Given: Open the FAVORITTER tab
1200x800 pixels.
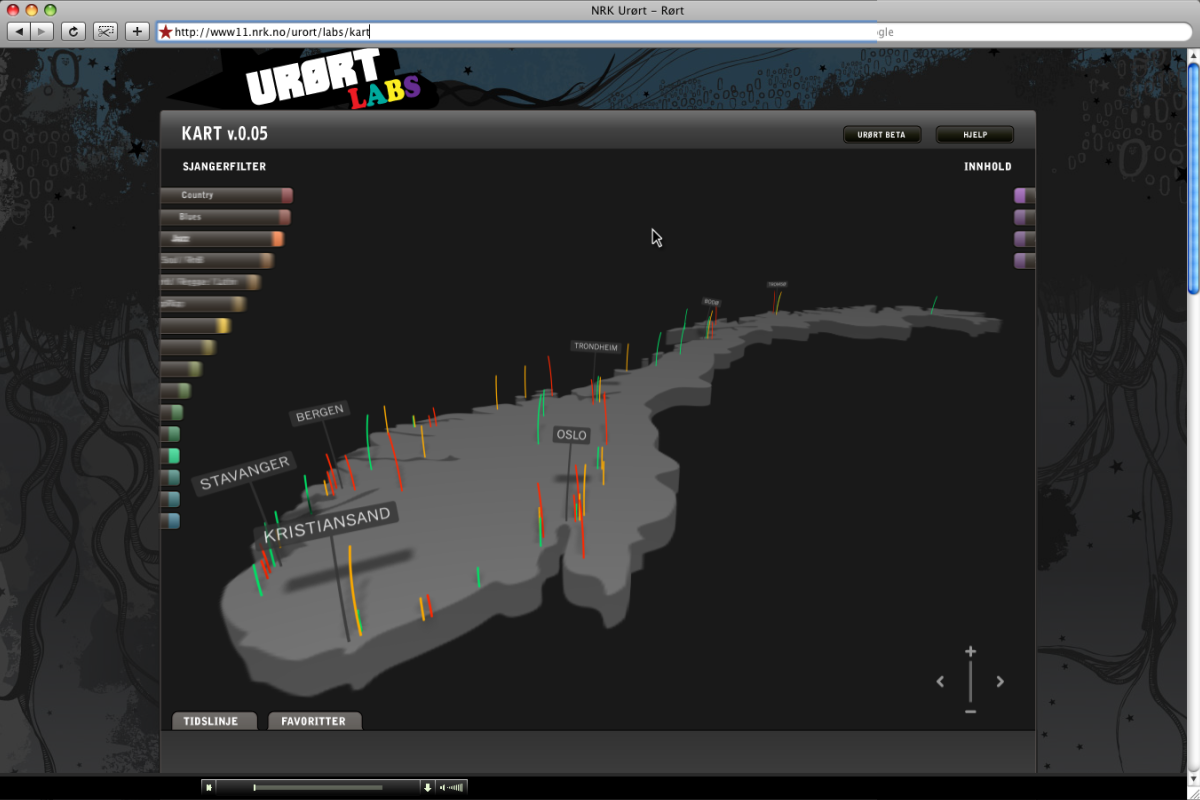Looking at the screenshot, I should [314, 721].
